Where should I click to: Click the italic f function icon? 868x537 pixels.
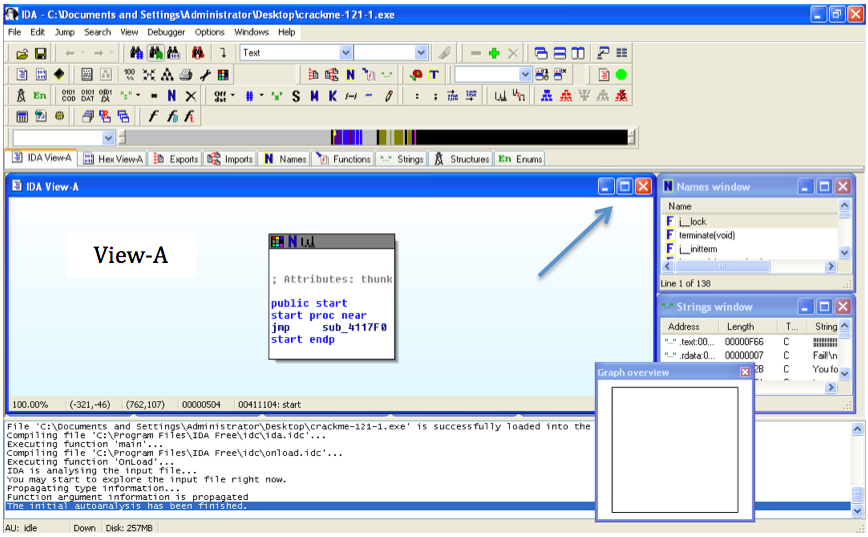(x=153, y=116)
